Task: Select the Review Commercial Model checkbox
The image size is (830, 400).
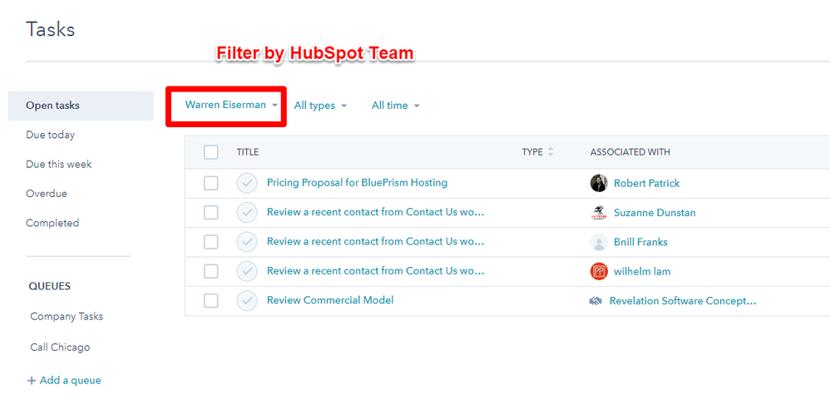Action: click(211, 301)
